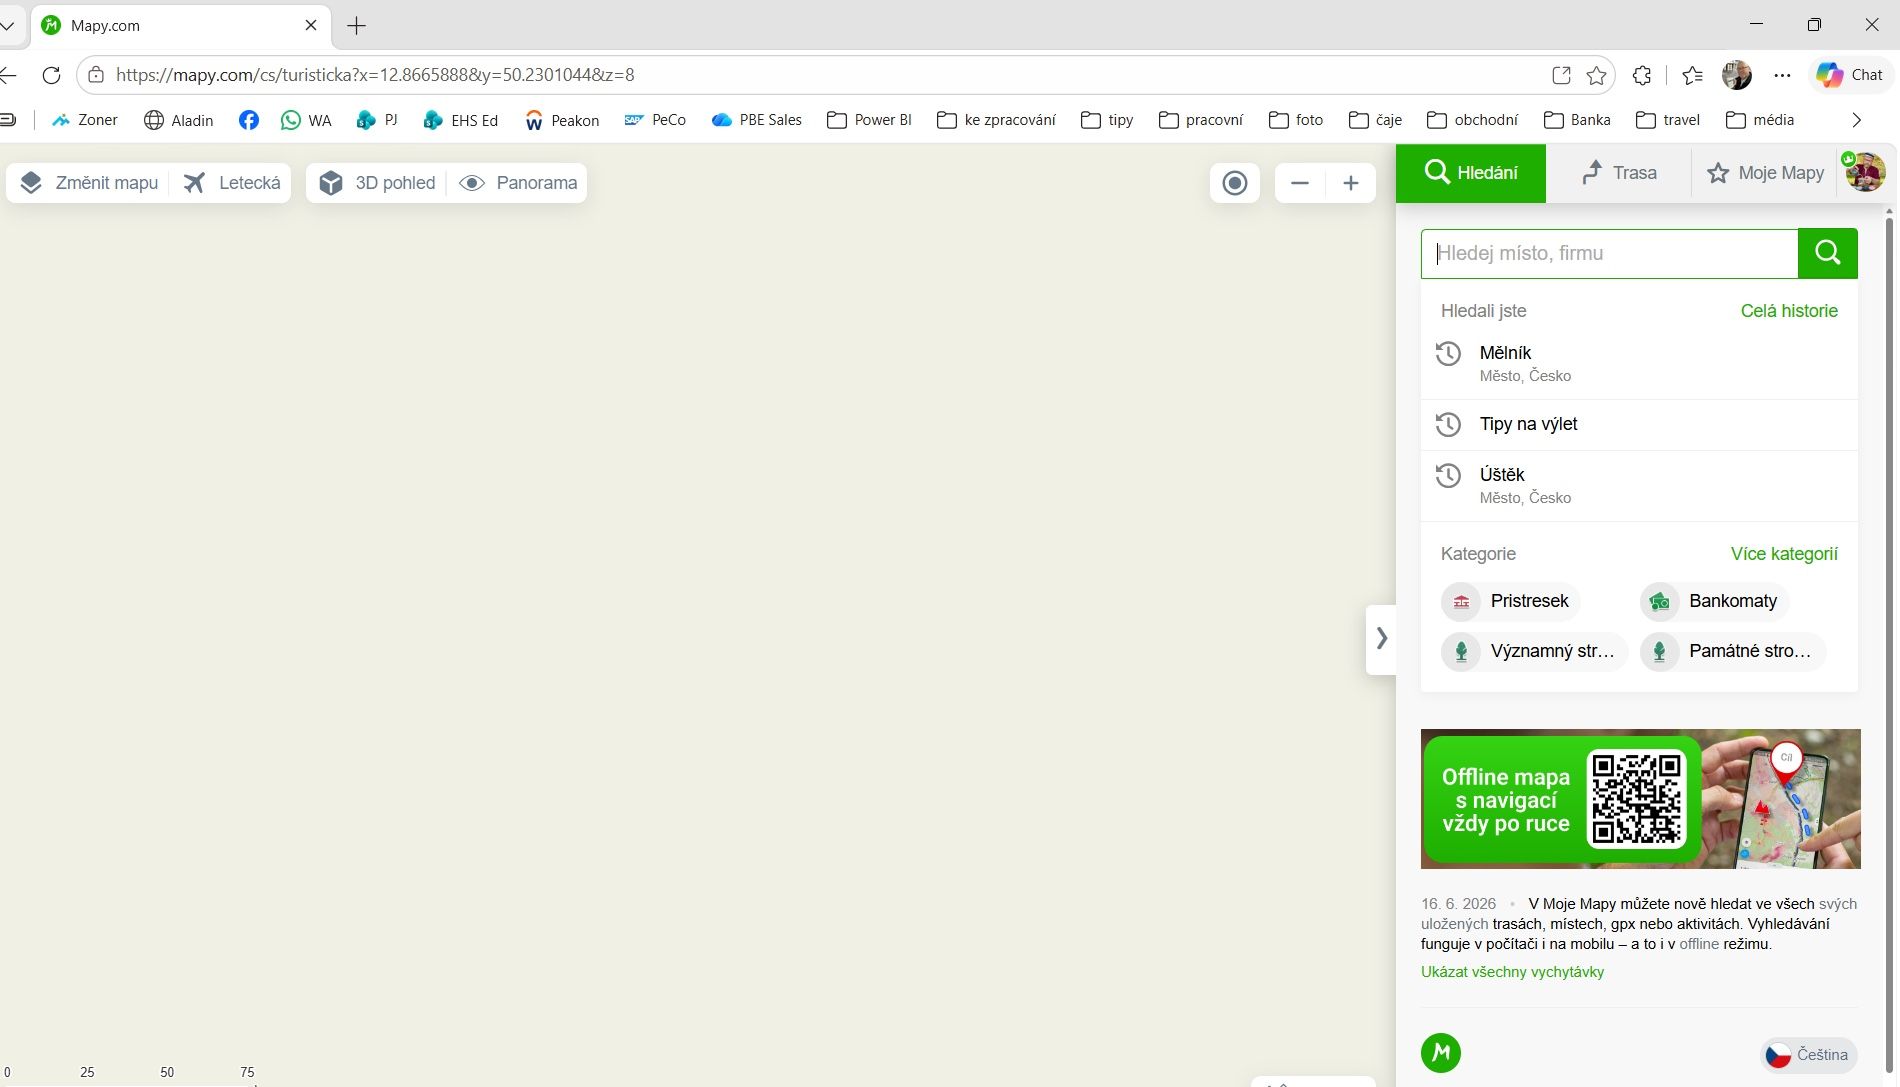
Task: Switch to Letecká aerial map
Action: click(x=232, y=183)
